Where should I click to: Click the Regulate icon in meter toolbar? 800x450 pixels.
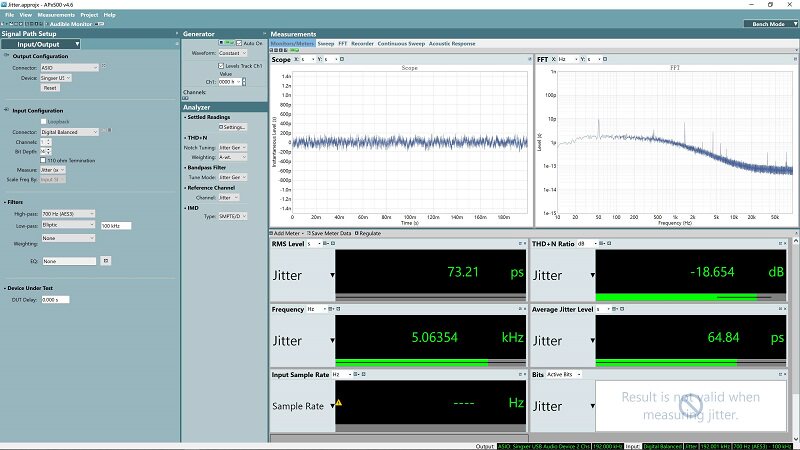[x=357, y=233]
